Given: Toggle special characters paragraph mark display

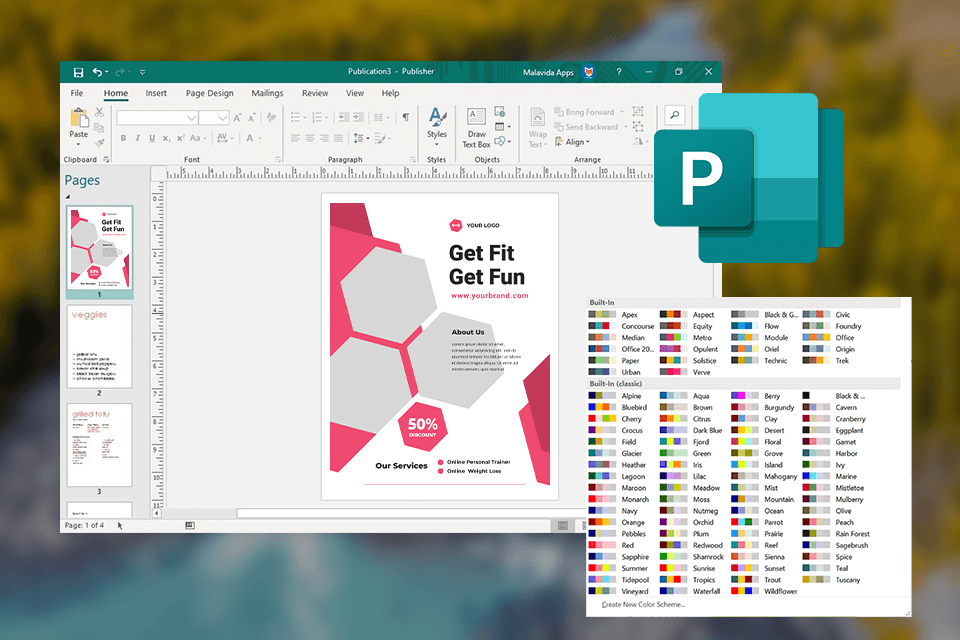Looking at the screenshot, I should [x=405, y=117].
